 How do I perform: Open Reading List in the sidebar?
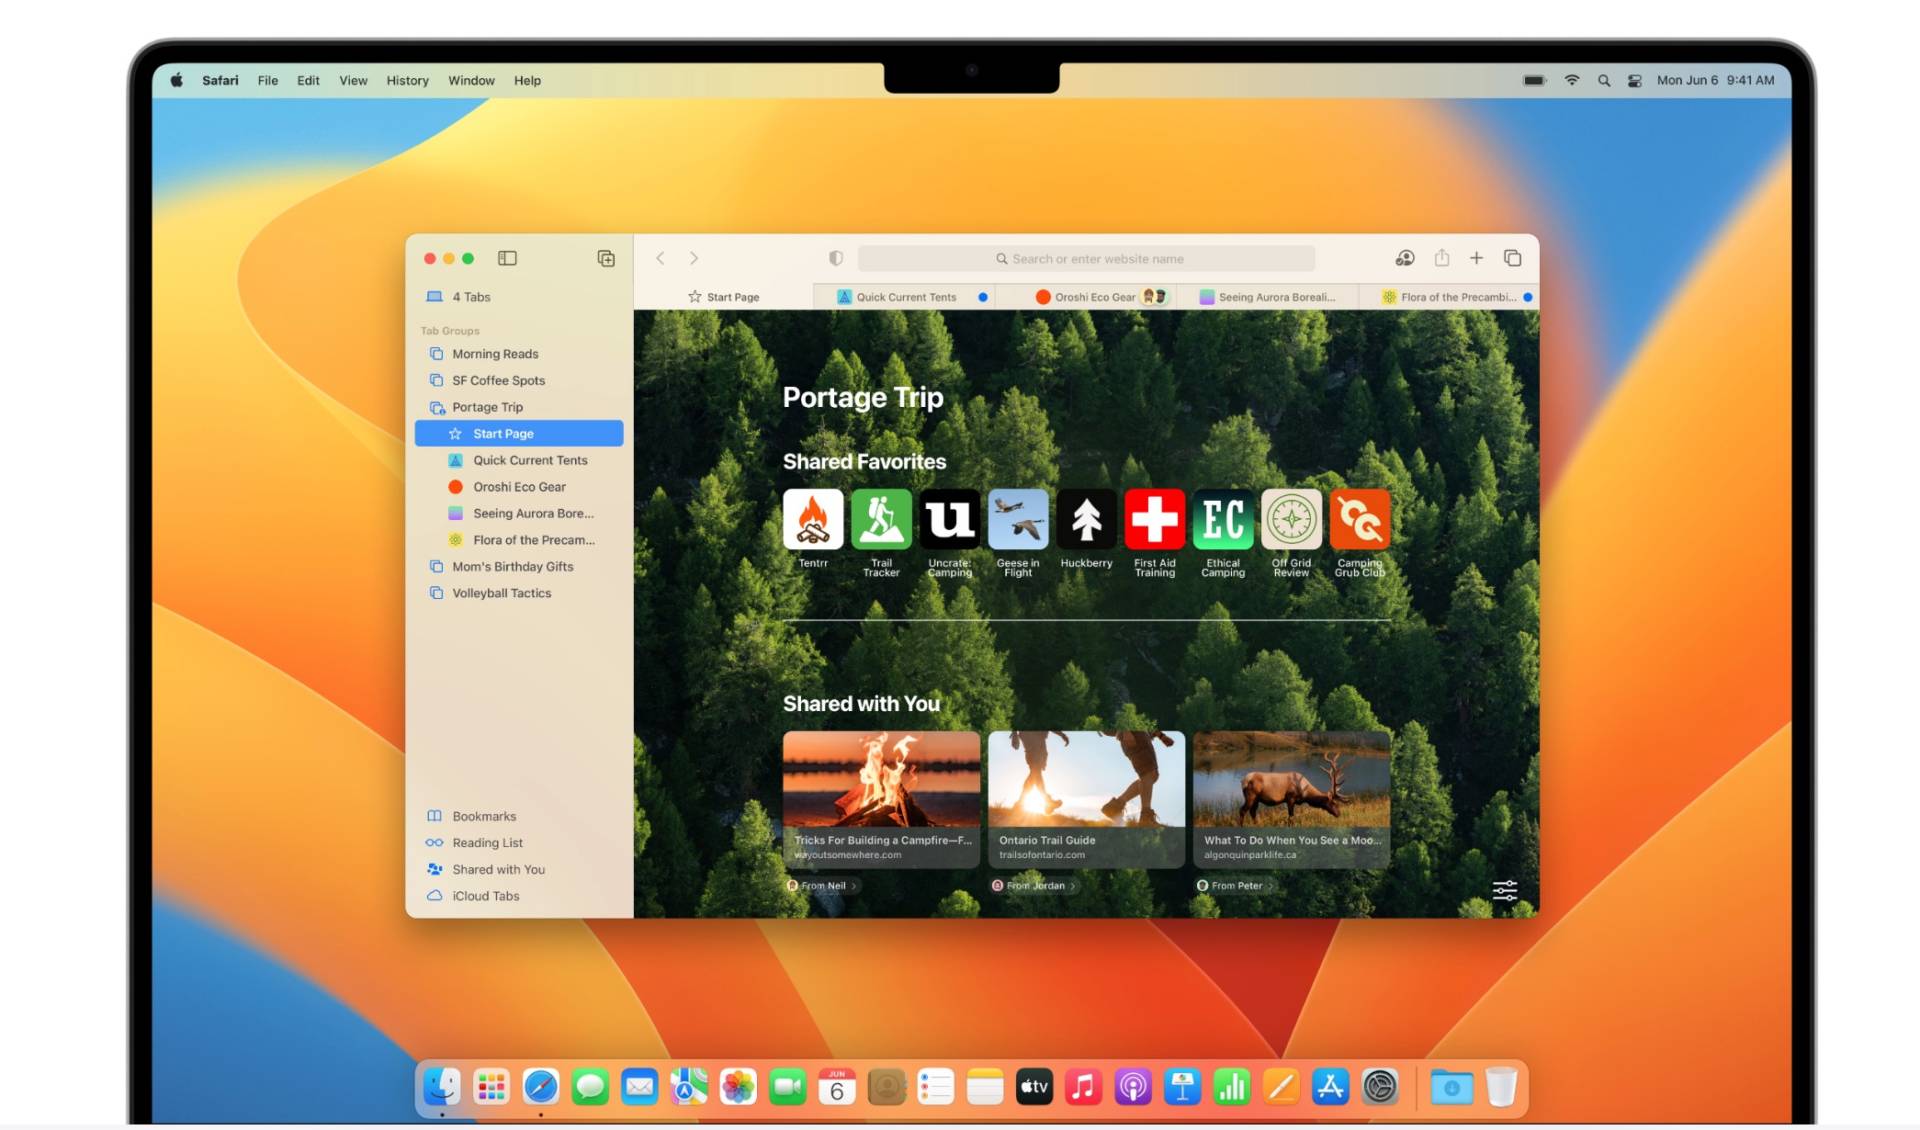click(519, 843)
